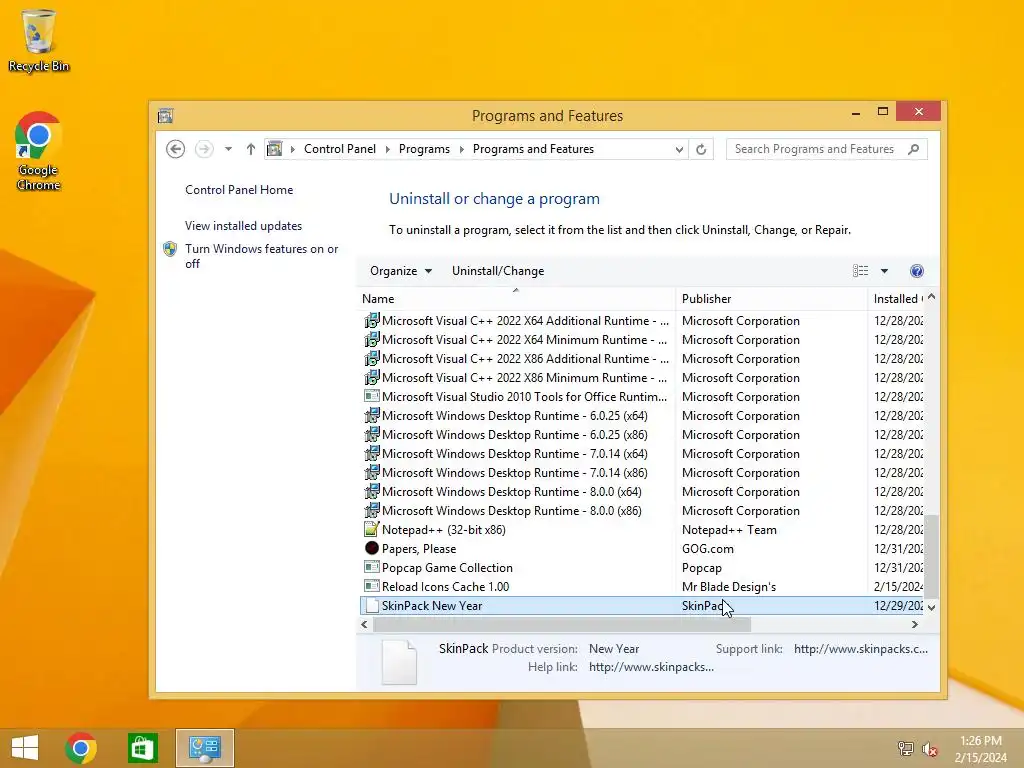Image resolution: width=1024 pixels, height=768 pixels.
Task: Select Microsoft Windows Desktop Runtime - 6.0.25 (x64)
Action: click(641, 416)
